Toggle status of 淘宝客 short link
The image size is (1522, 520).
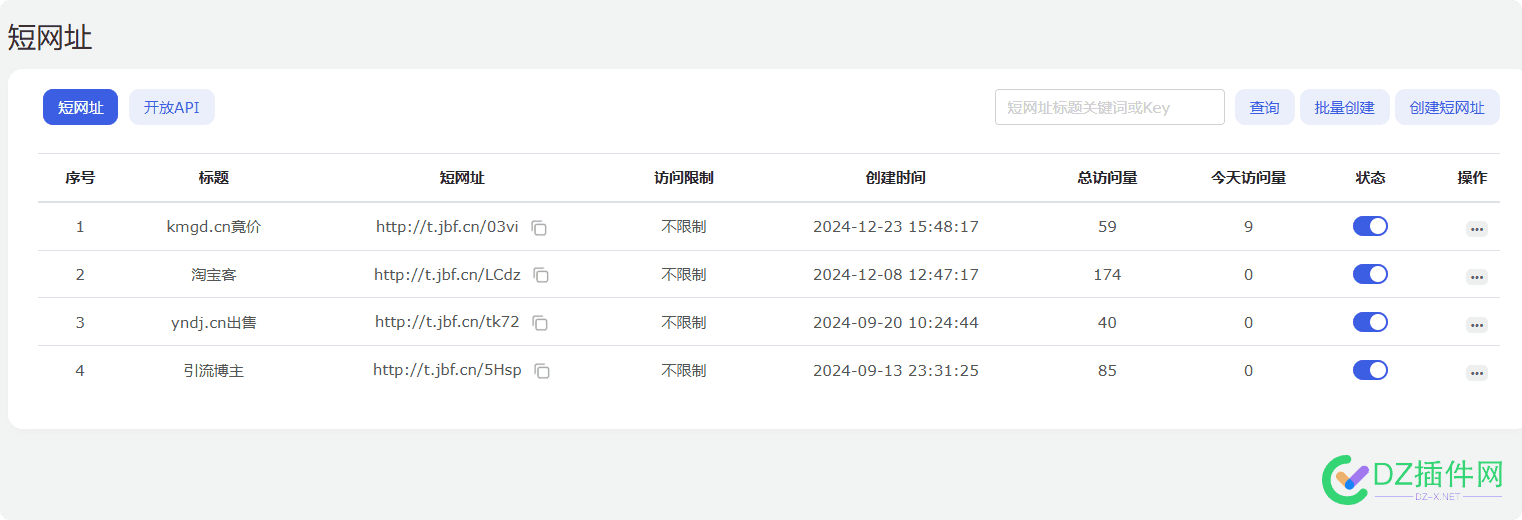click(x=1370, y=274)
